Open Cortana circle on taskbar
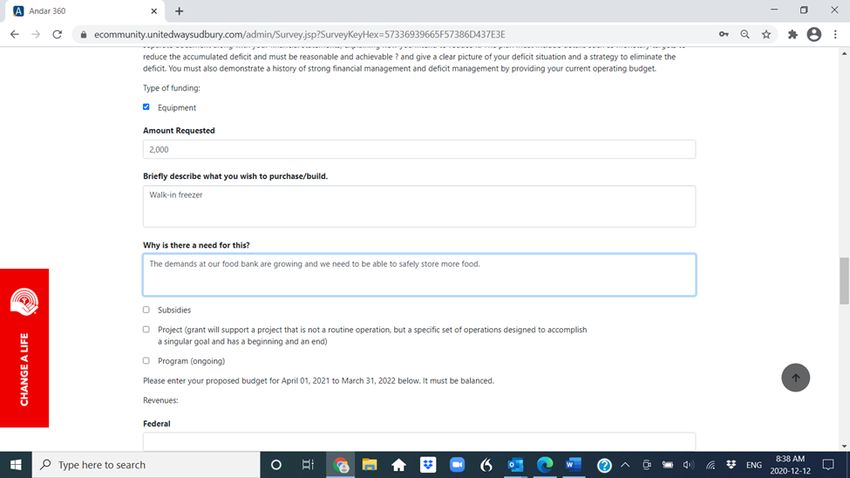The height and width of the screenshot is (478, 850). coord(276,464)
